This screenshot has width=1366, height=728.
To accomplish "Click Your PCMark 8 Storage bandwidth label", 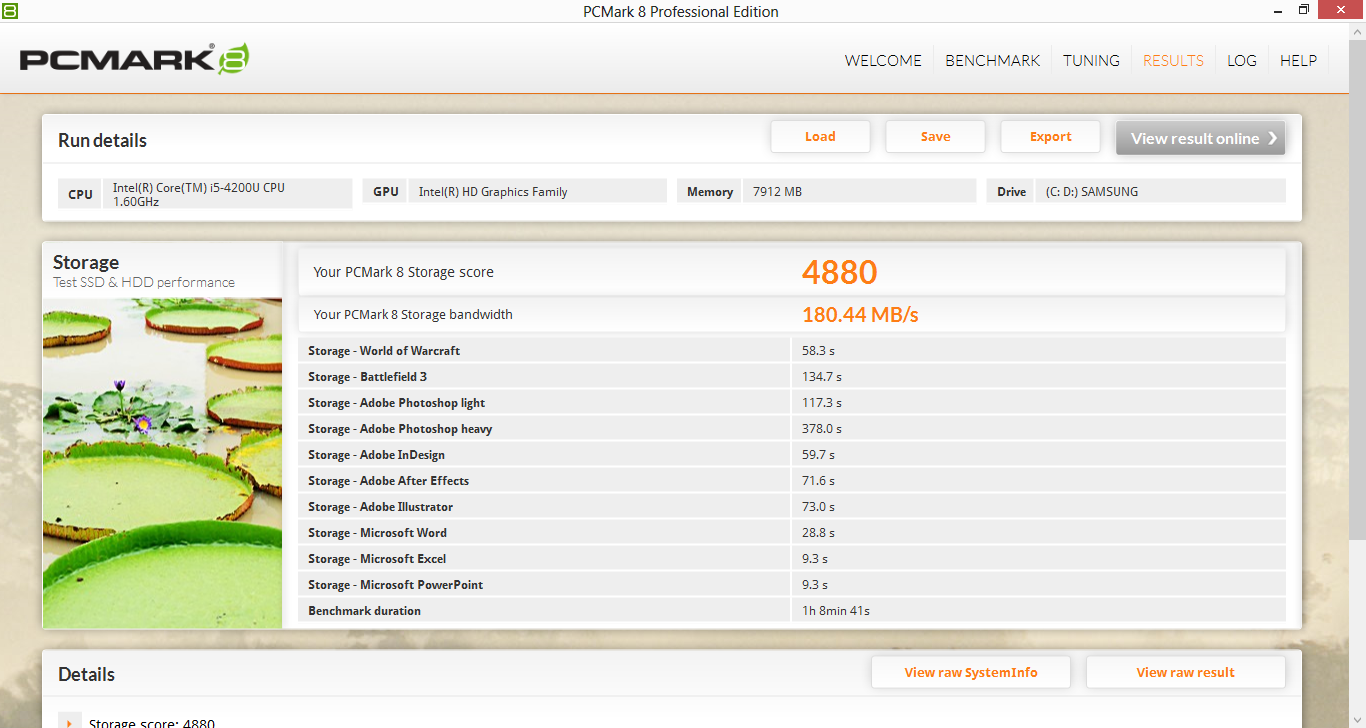I will click(x=413, y=314).
